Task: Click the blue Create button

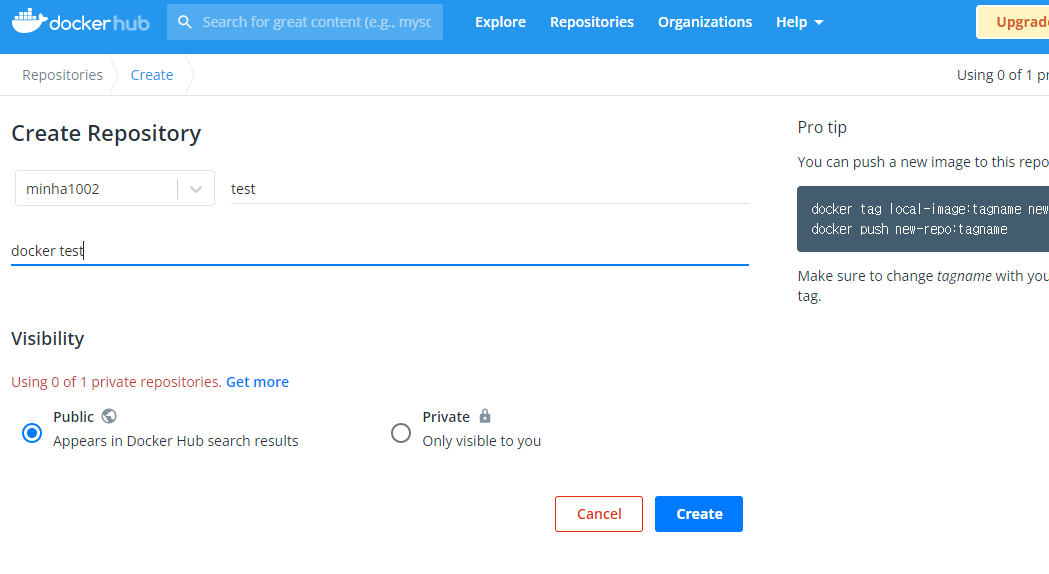Action: (x=698, y=514)
